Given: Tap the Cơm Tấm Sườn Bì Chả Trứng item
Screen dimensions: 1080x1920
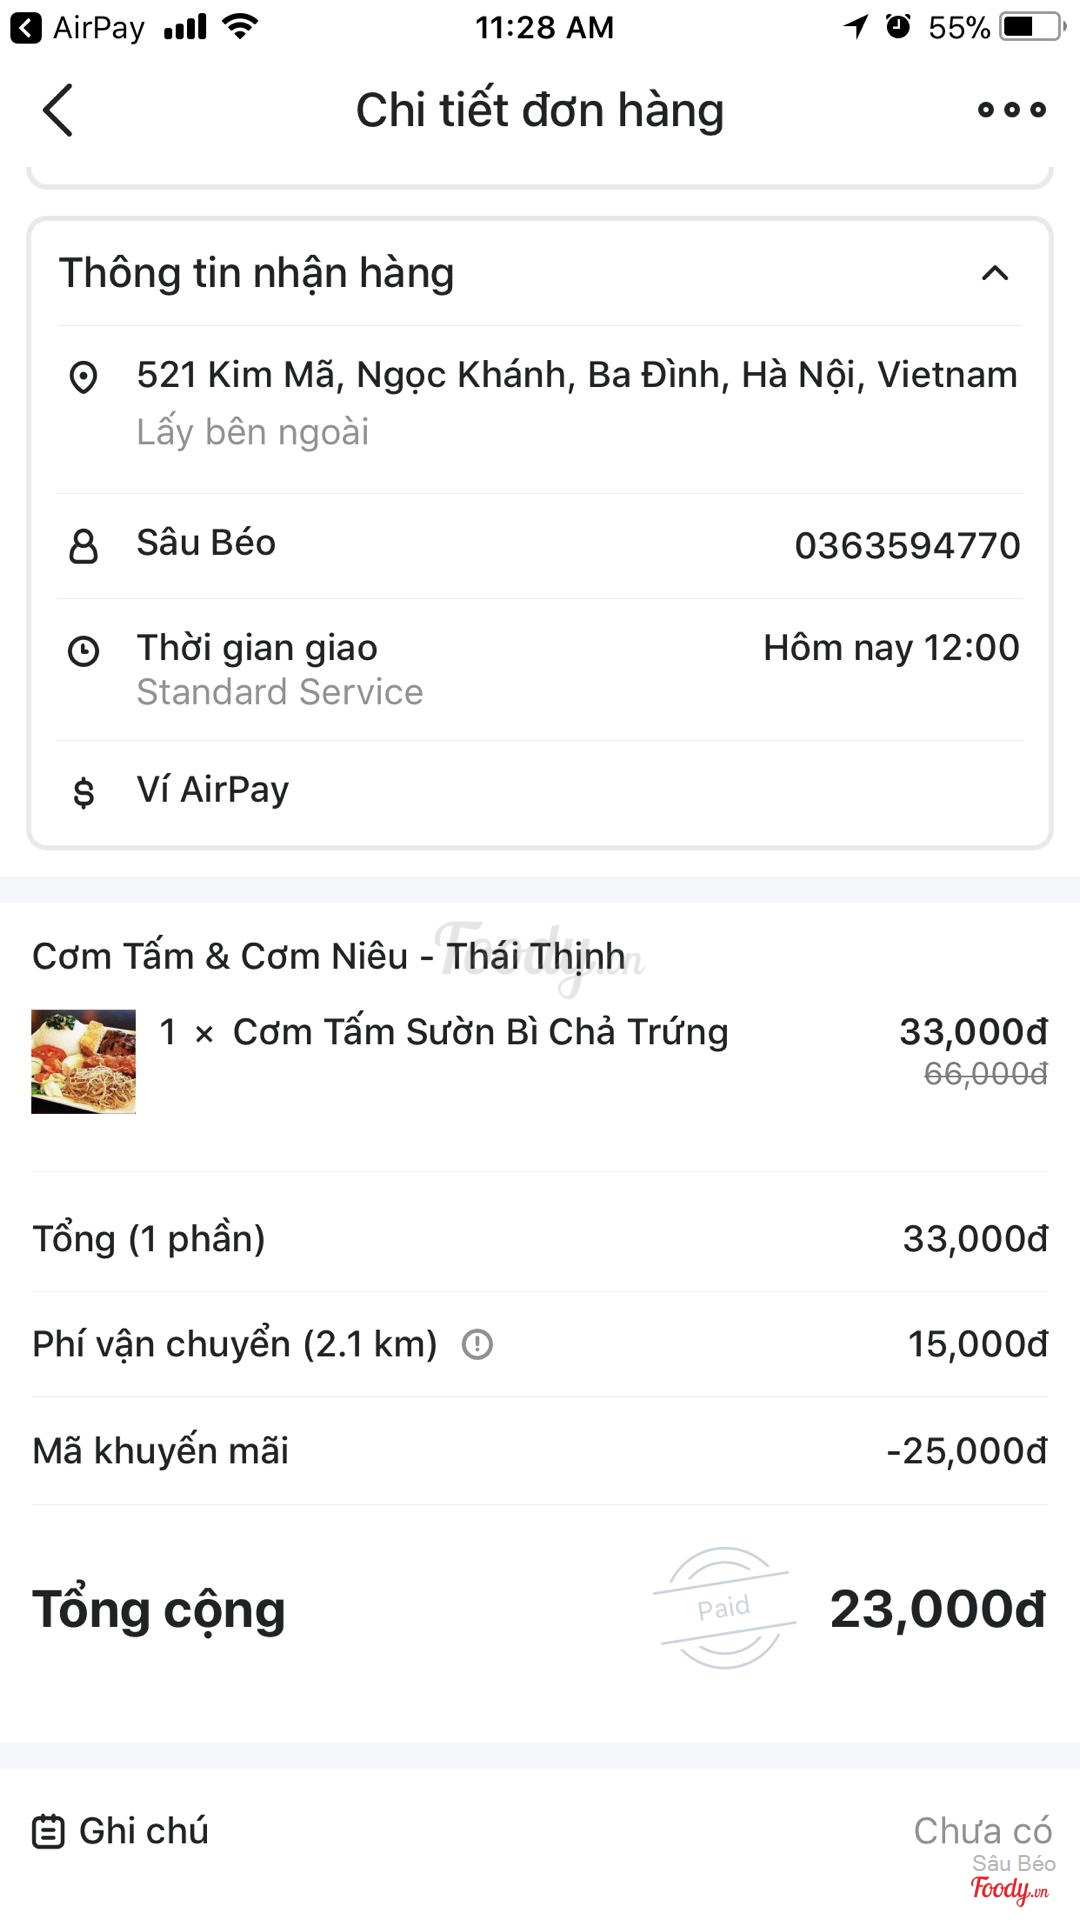Looking at the screenshot, I should pos(480,1032).
